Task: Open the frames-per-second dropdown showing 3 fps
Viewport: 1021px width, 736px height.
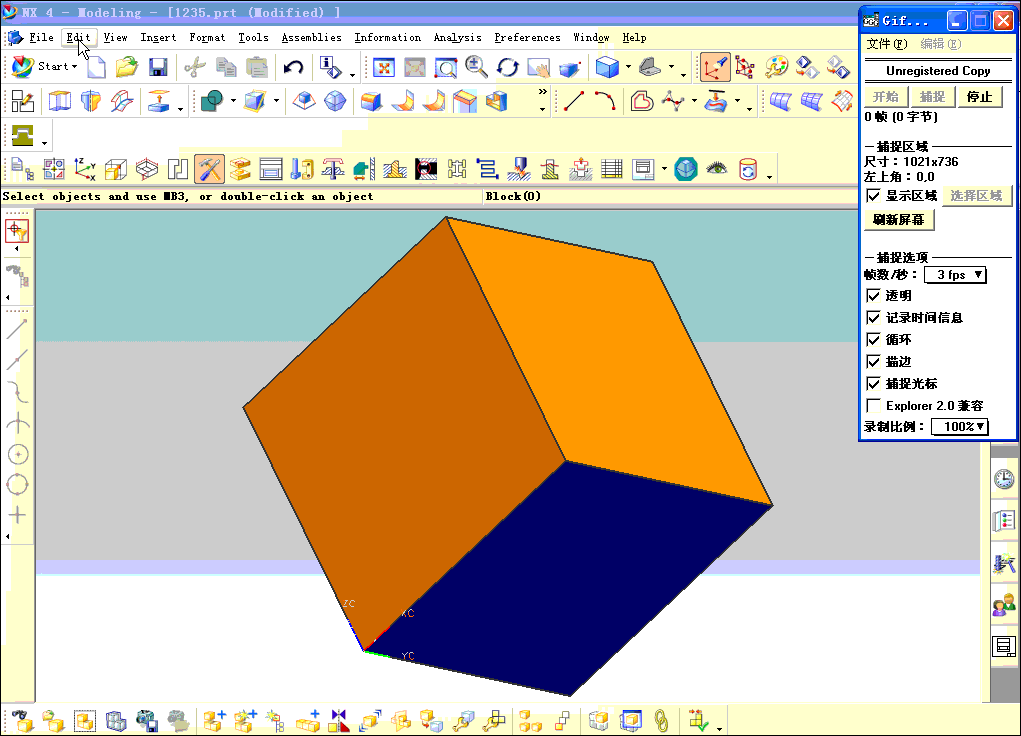Action: (955, 274)
